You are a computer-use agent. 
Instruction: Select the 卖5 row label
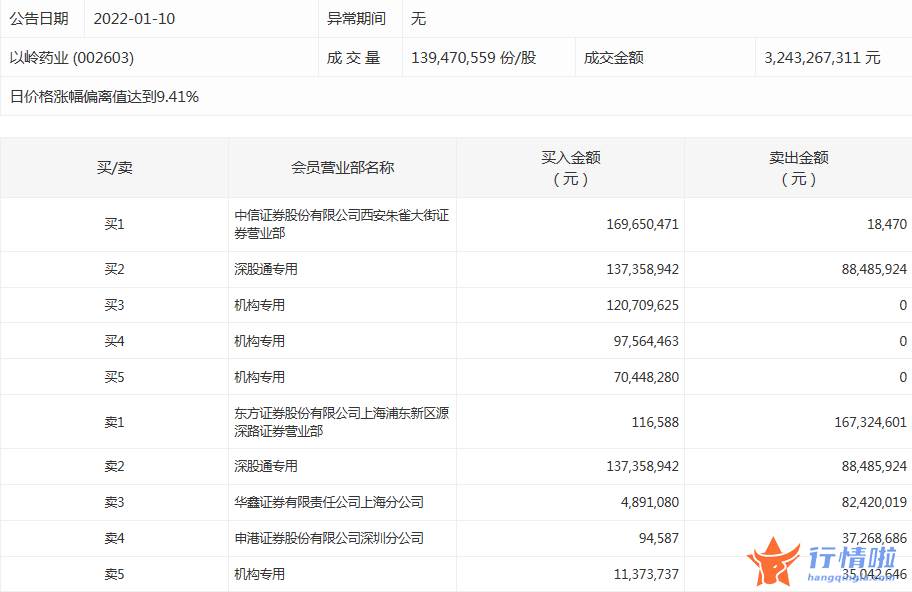coord(115,575)
